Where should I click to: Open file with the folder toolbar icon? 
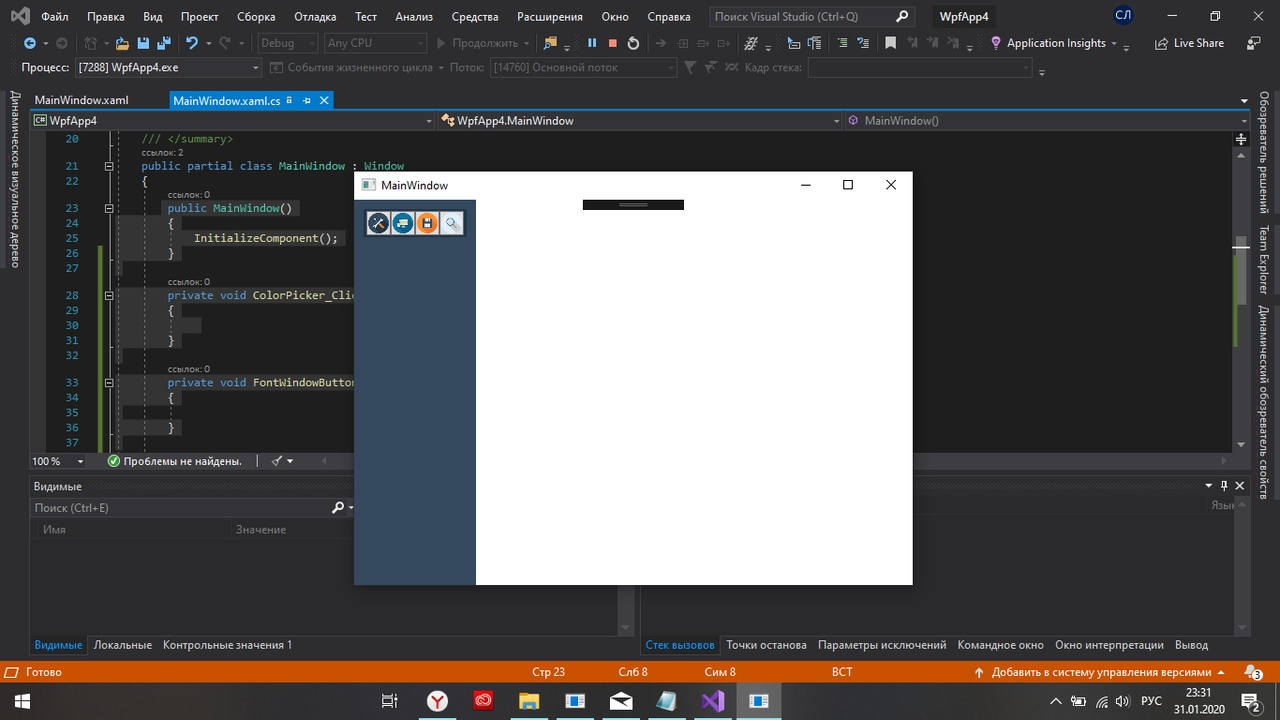[122, 43]
